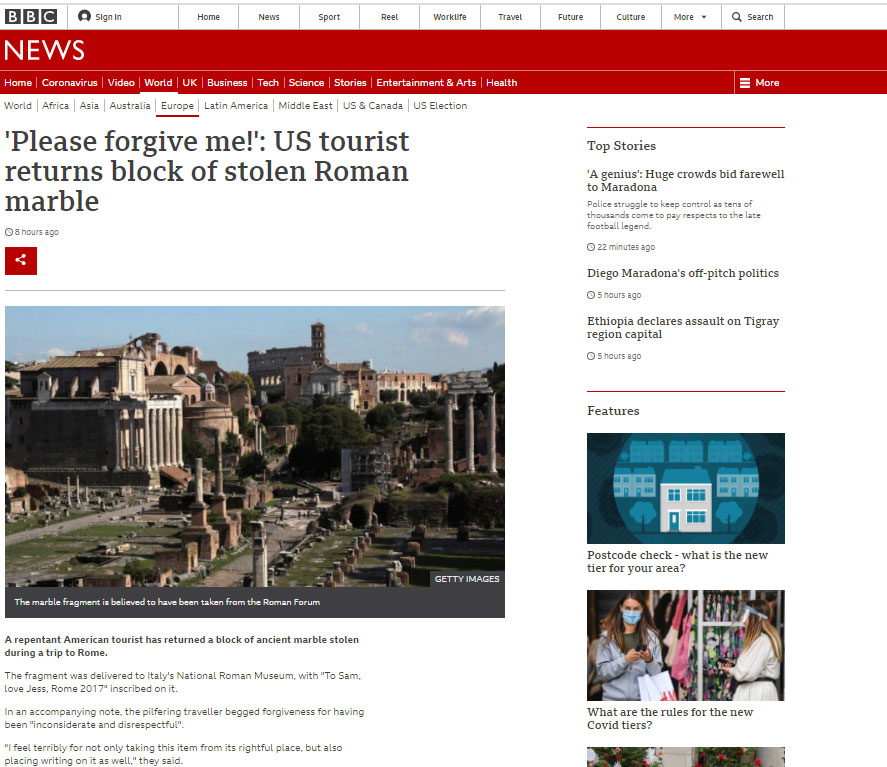Viewport: 887px width, 767px height.
Task: Open search with the magnifier icon
Action: click(737, 17)
